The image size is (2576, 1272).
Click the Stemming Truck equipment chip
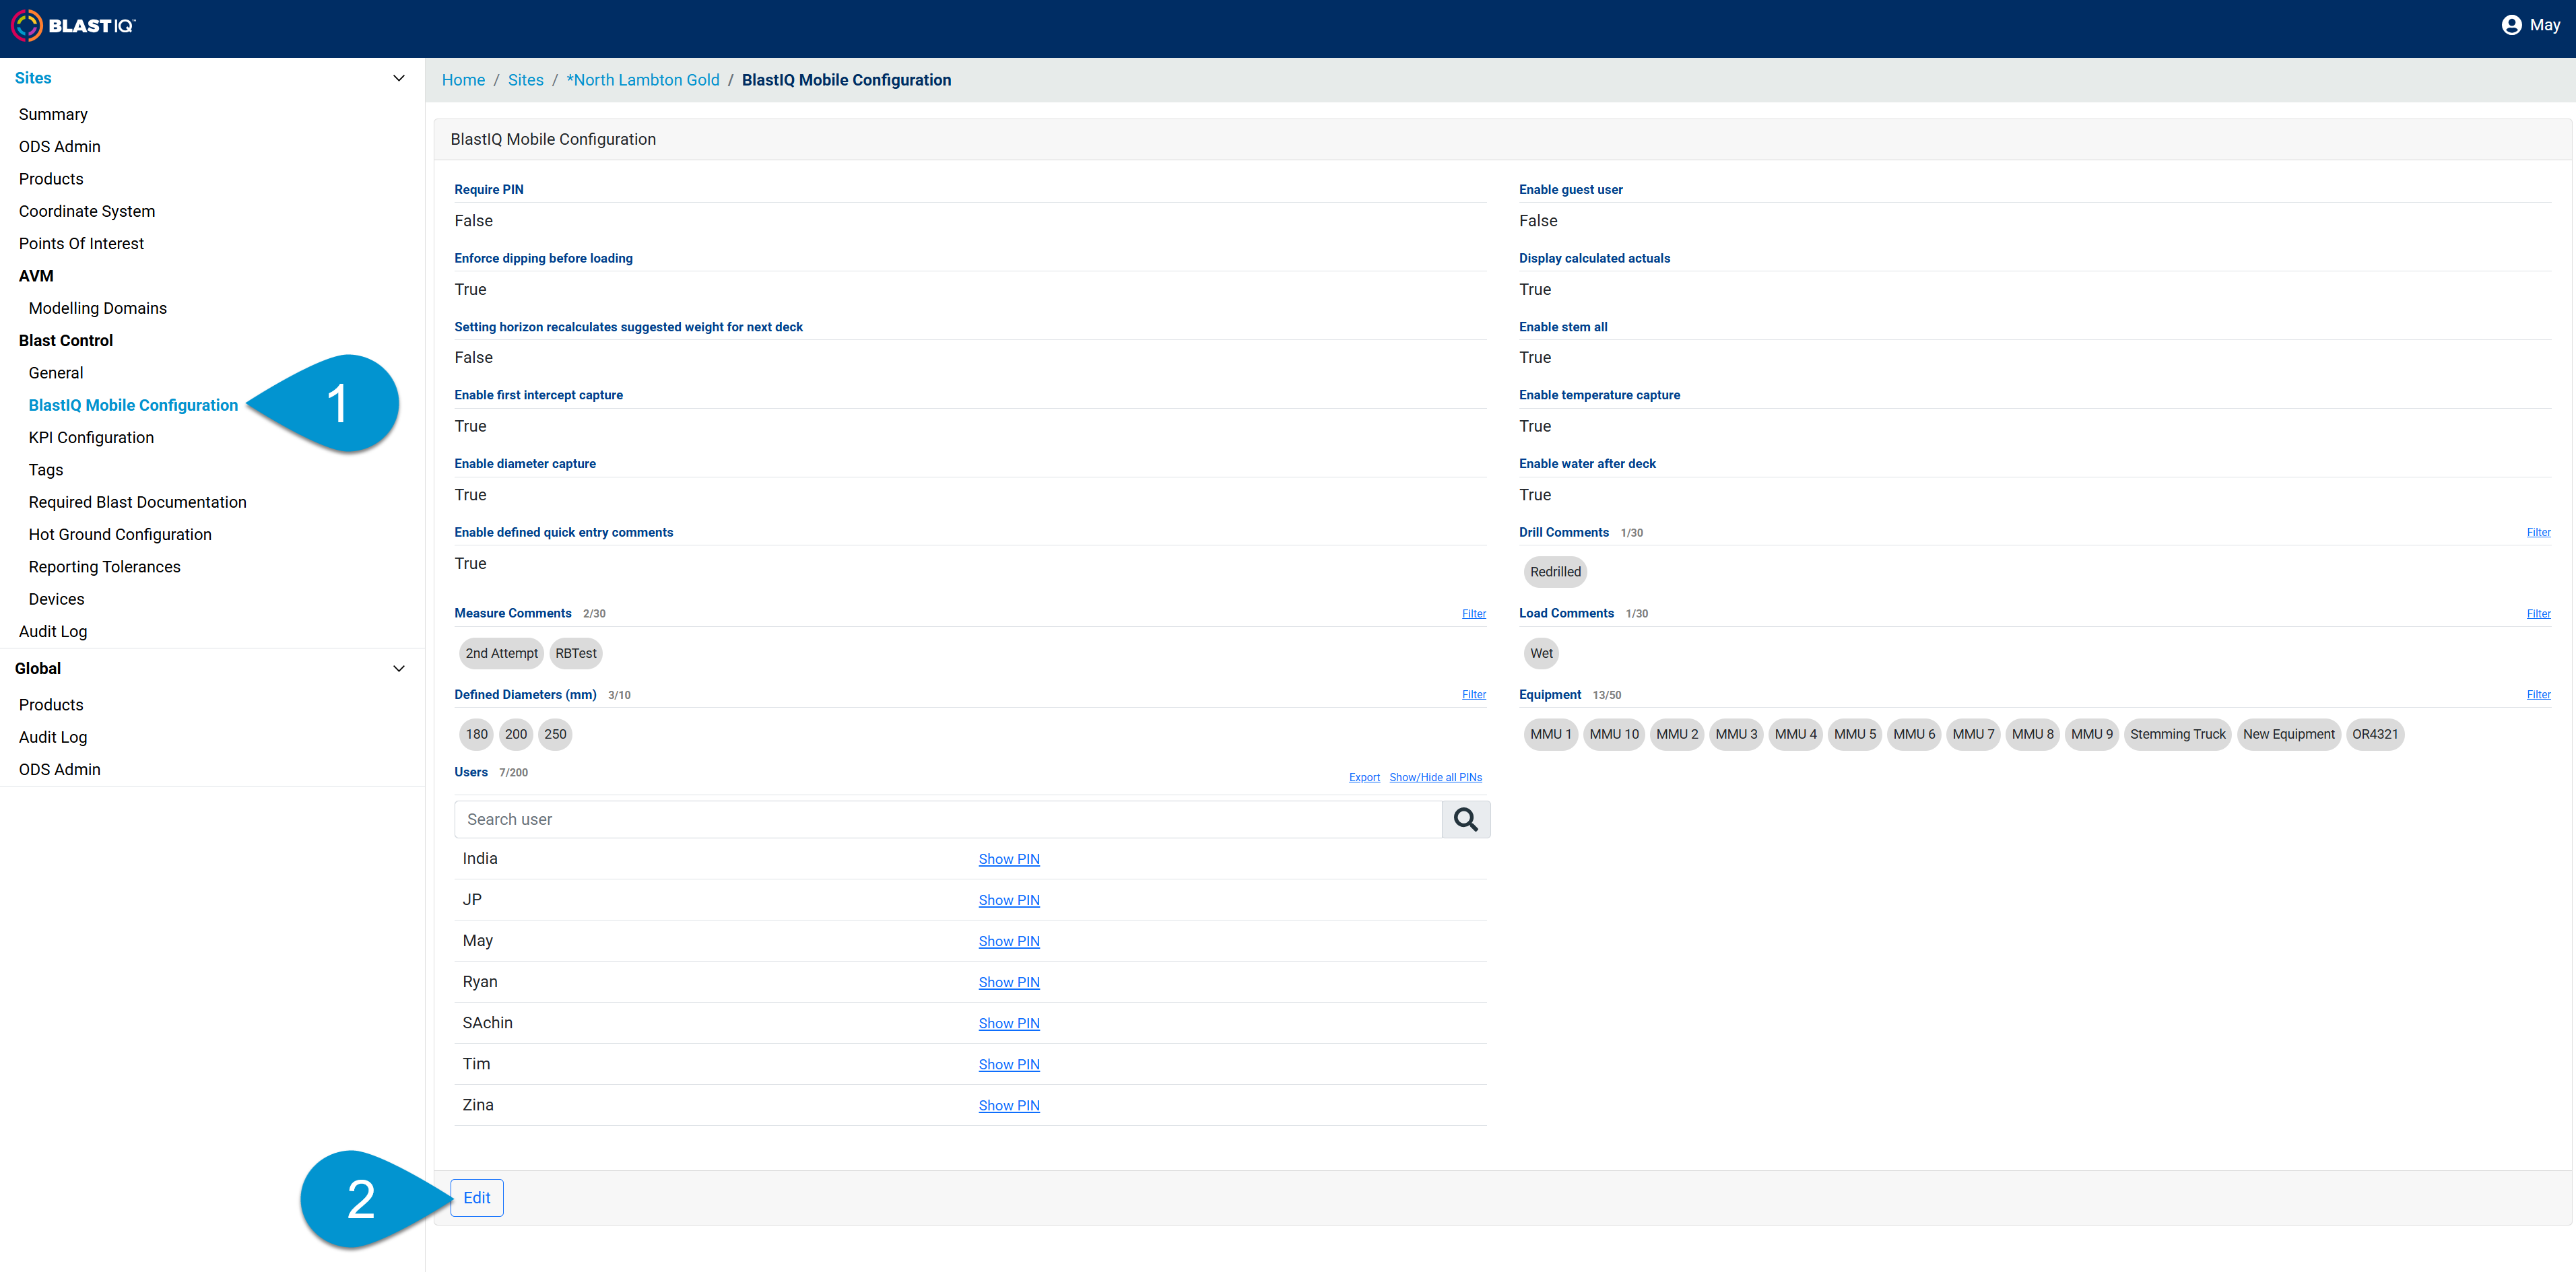pyautogui.click(x=2178, y=734)
